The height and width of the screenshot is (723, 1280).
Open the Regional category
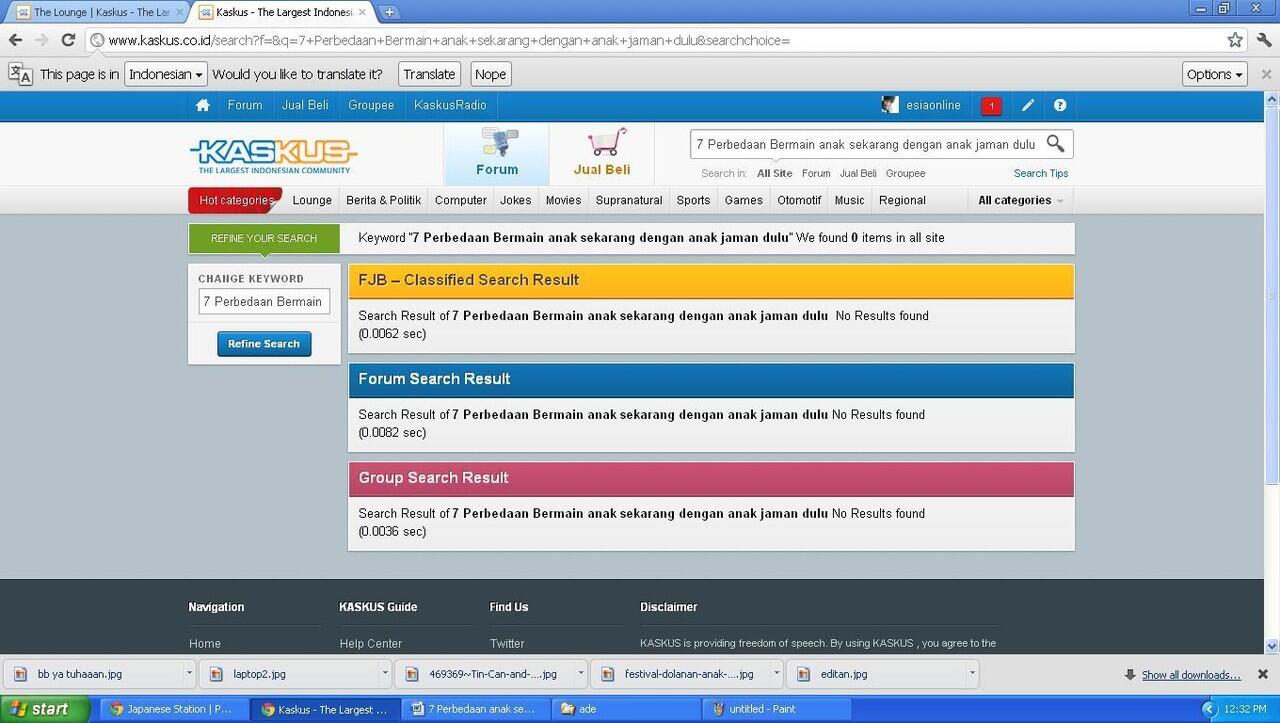(902, 200)
